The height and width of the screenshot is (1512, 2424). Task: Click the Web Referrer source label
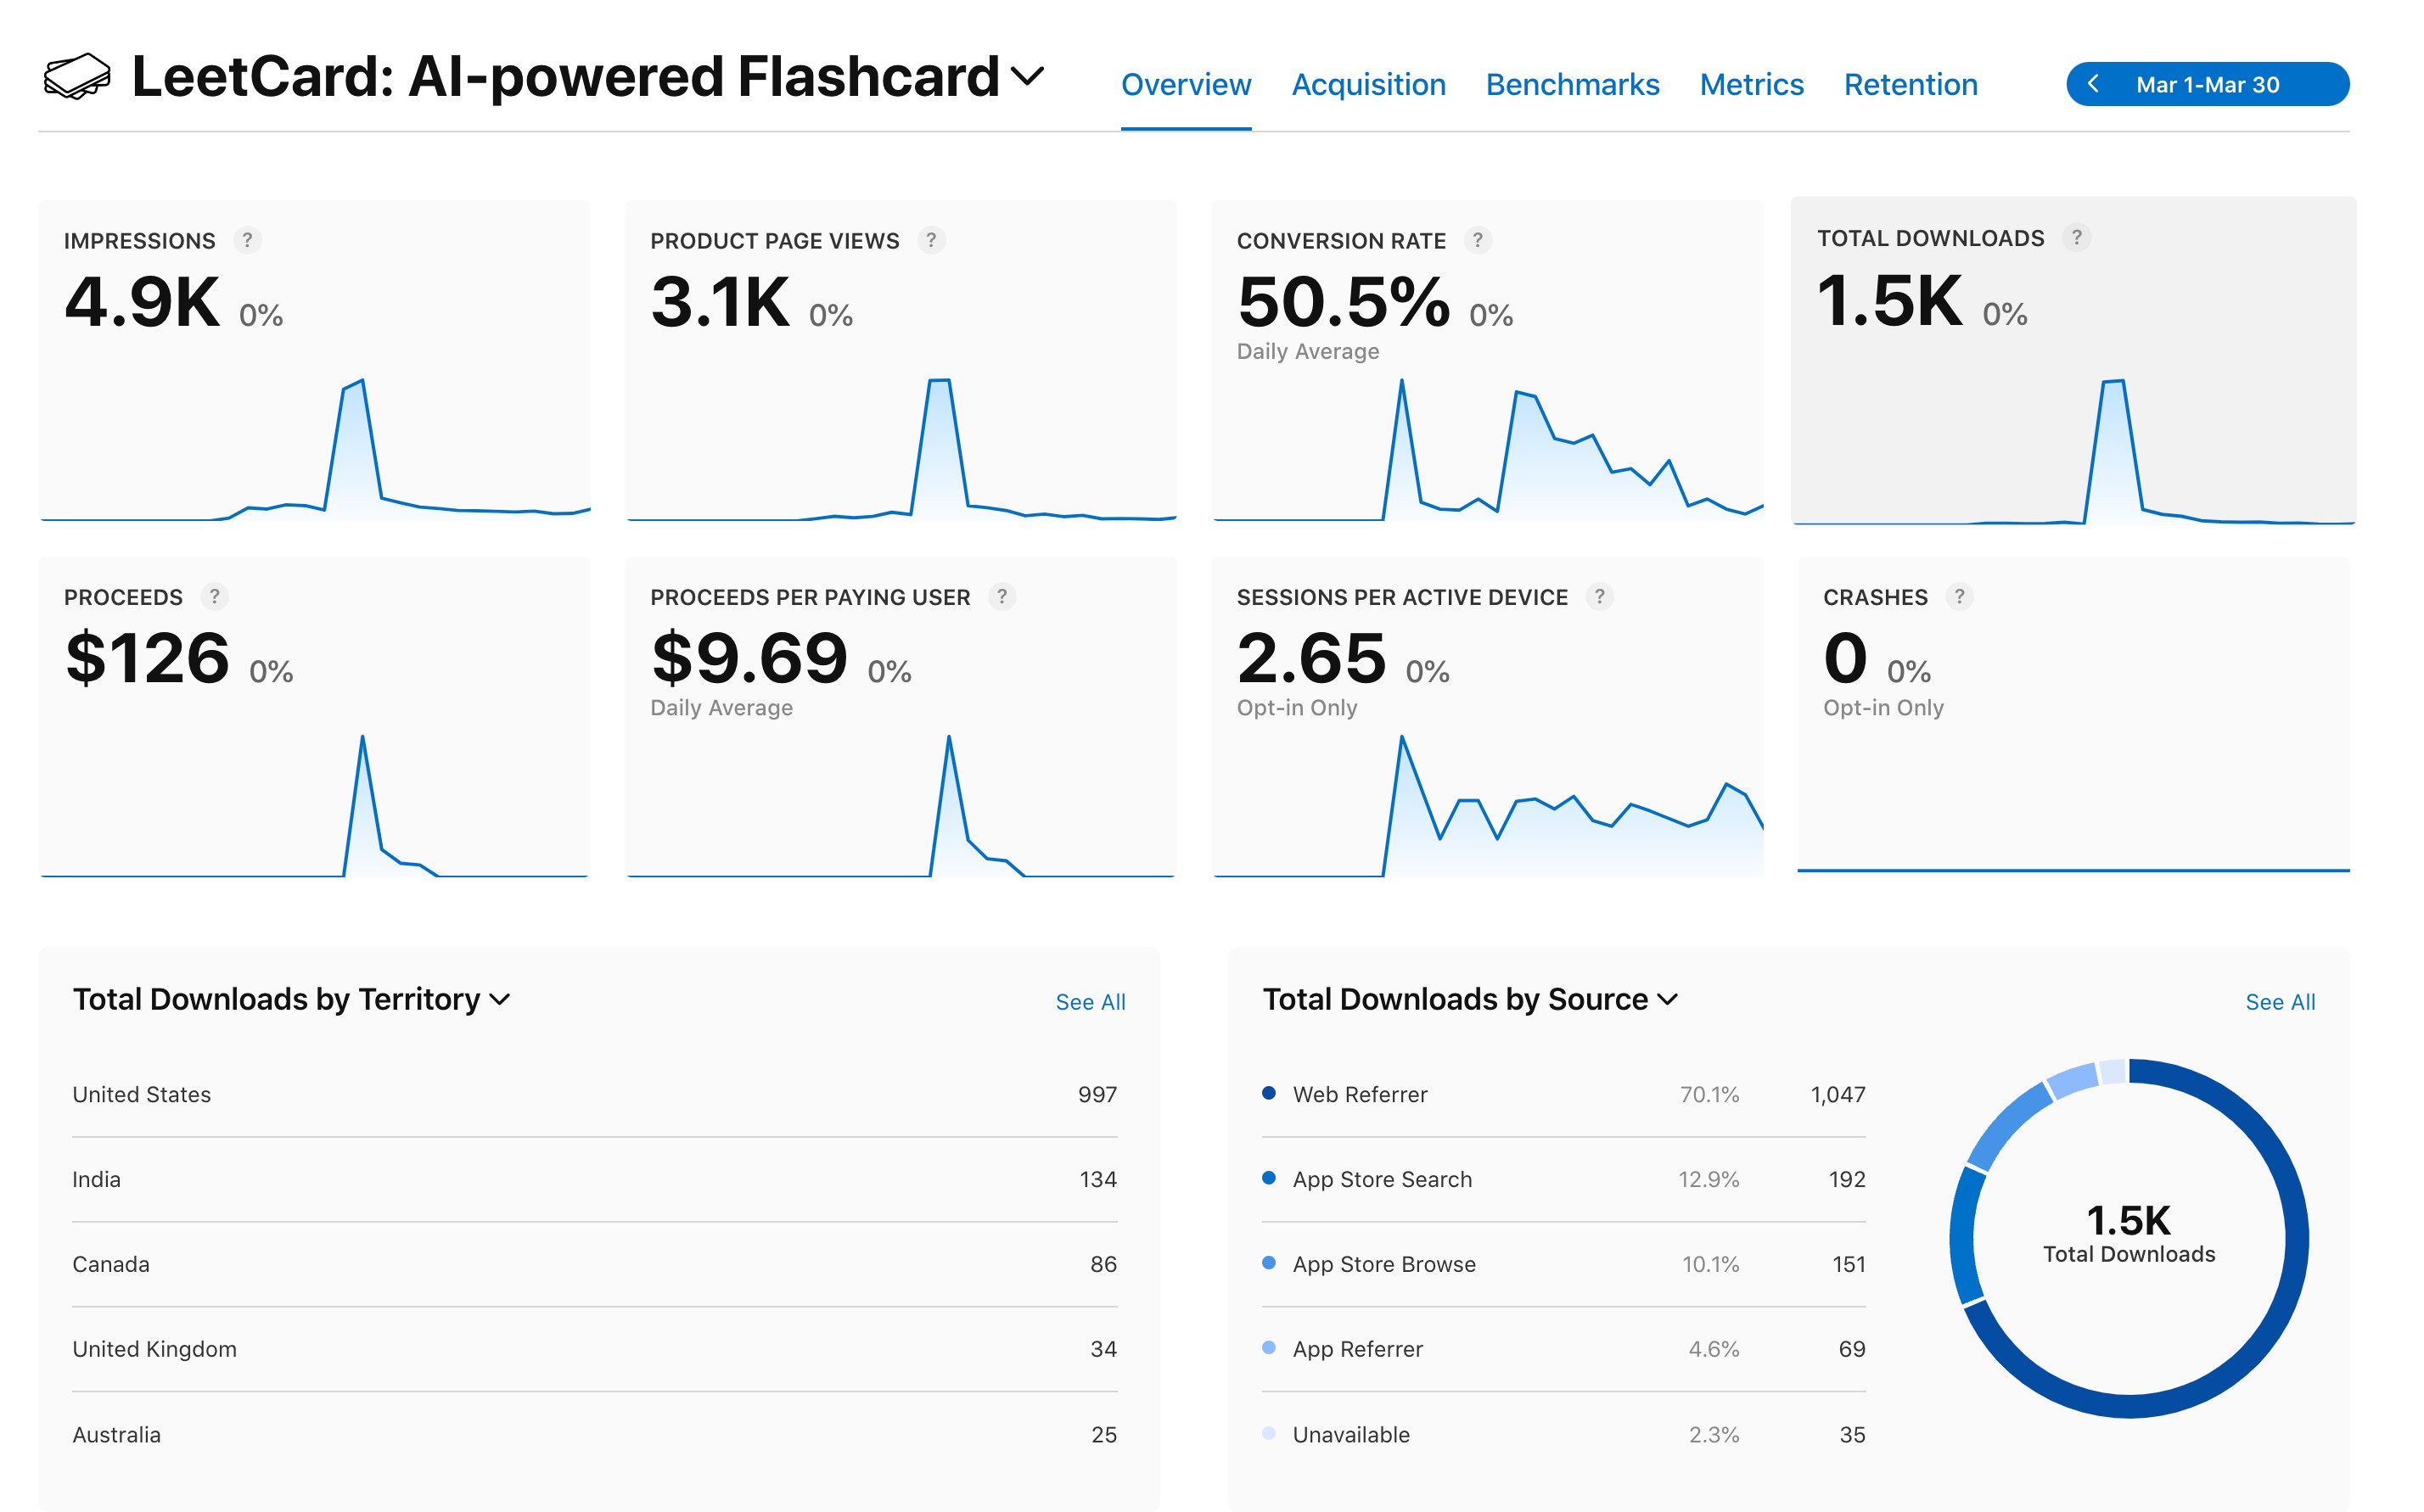[x=1359, y=1095]
